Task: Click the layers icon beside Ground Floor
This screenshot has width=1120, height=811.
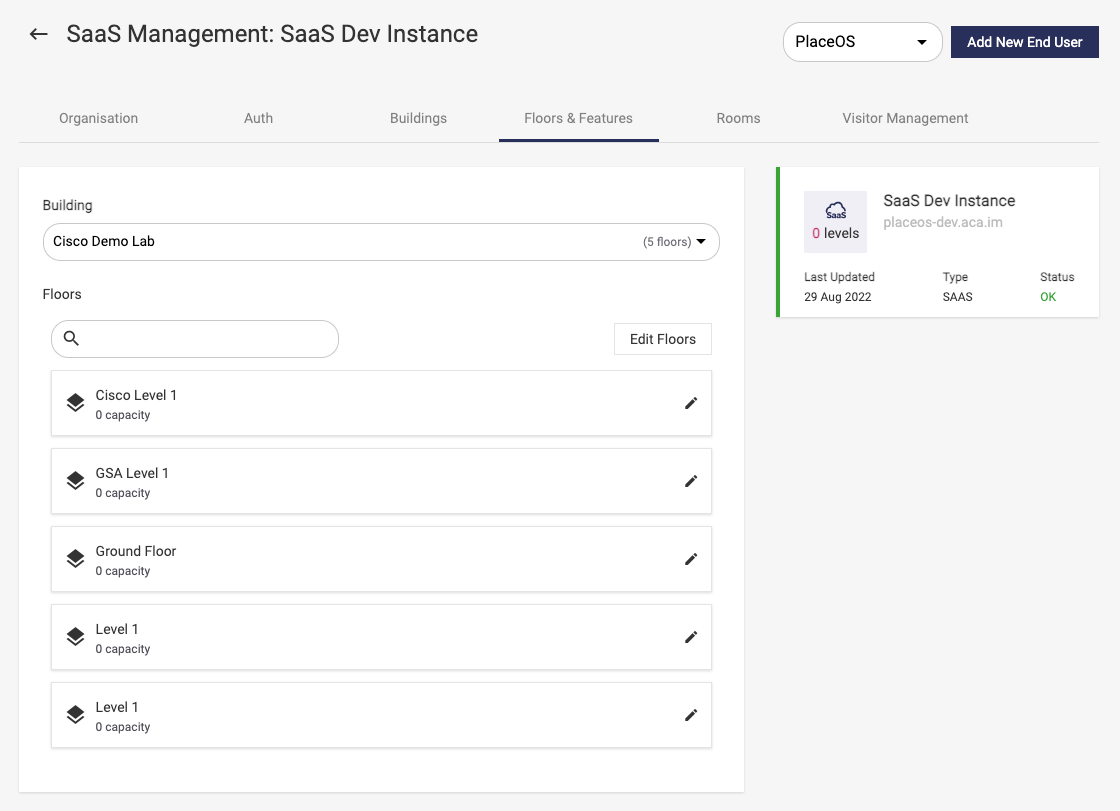Action: point(75,558)
